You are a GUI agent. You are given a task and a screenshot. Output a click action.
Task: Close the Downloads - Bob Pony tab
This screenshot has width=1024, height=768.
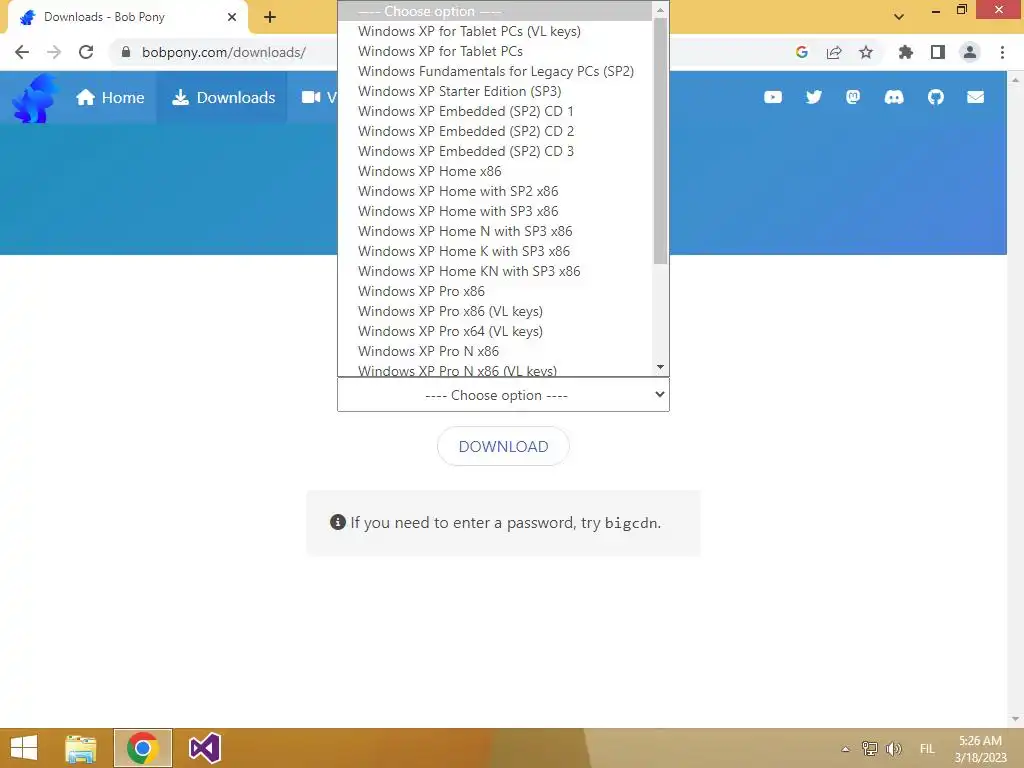[232, 17]
